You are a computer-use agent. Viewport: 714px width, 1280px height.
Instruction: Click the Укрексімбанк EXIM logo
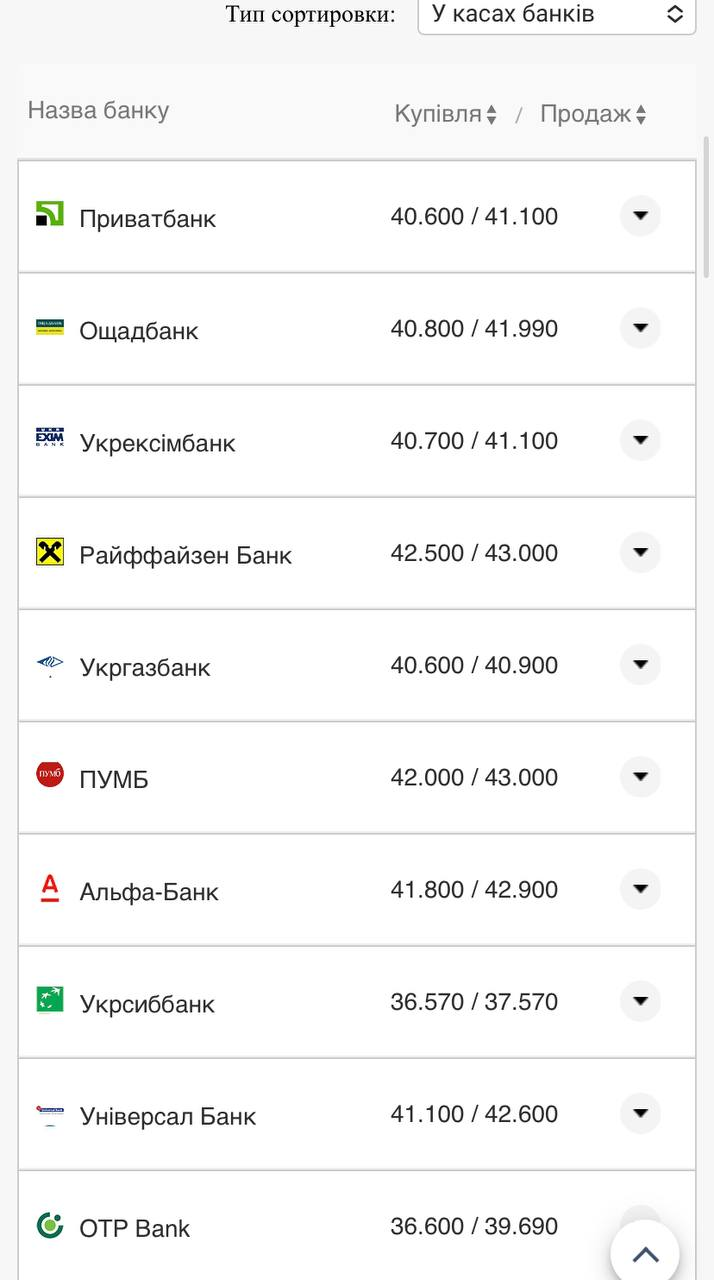tap(49, 439)
